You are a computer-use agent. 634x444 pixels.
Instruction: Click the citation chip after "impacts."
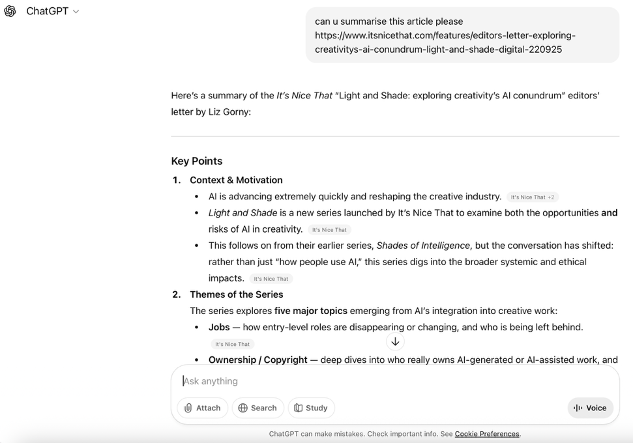[271, 279]
